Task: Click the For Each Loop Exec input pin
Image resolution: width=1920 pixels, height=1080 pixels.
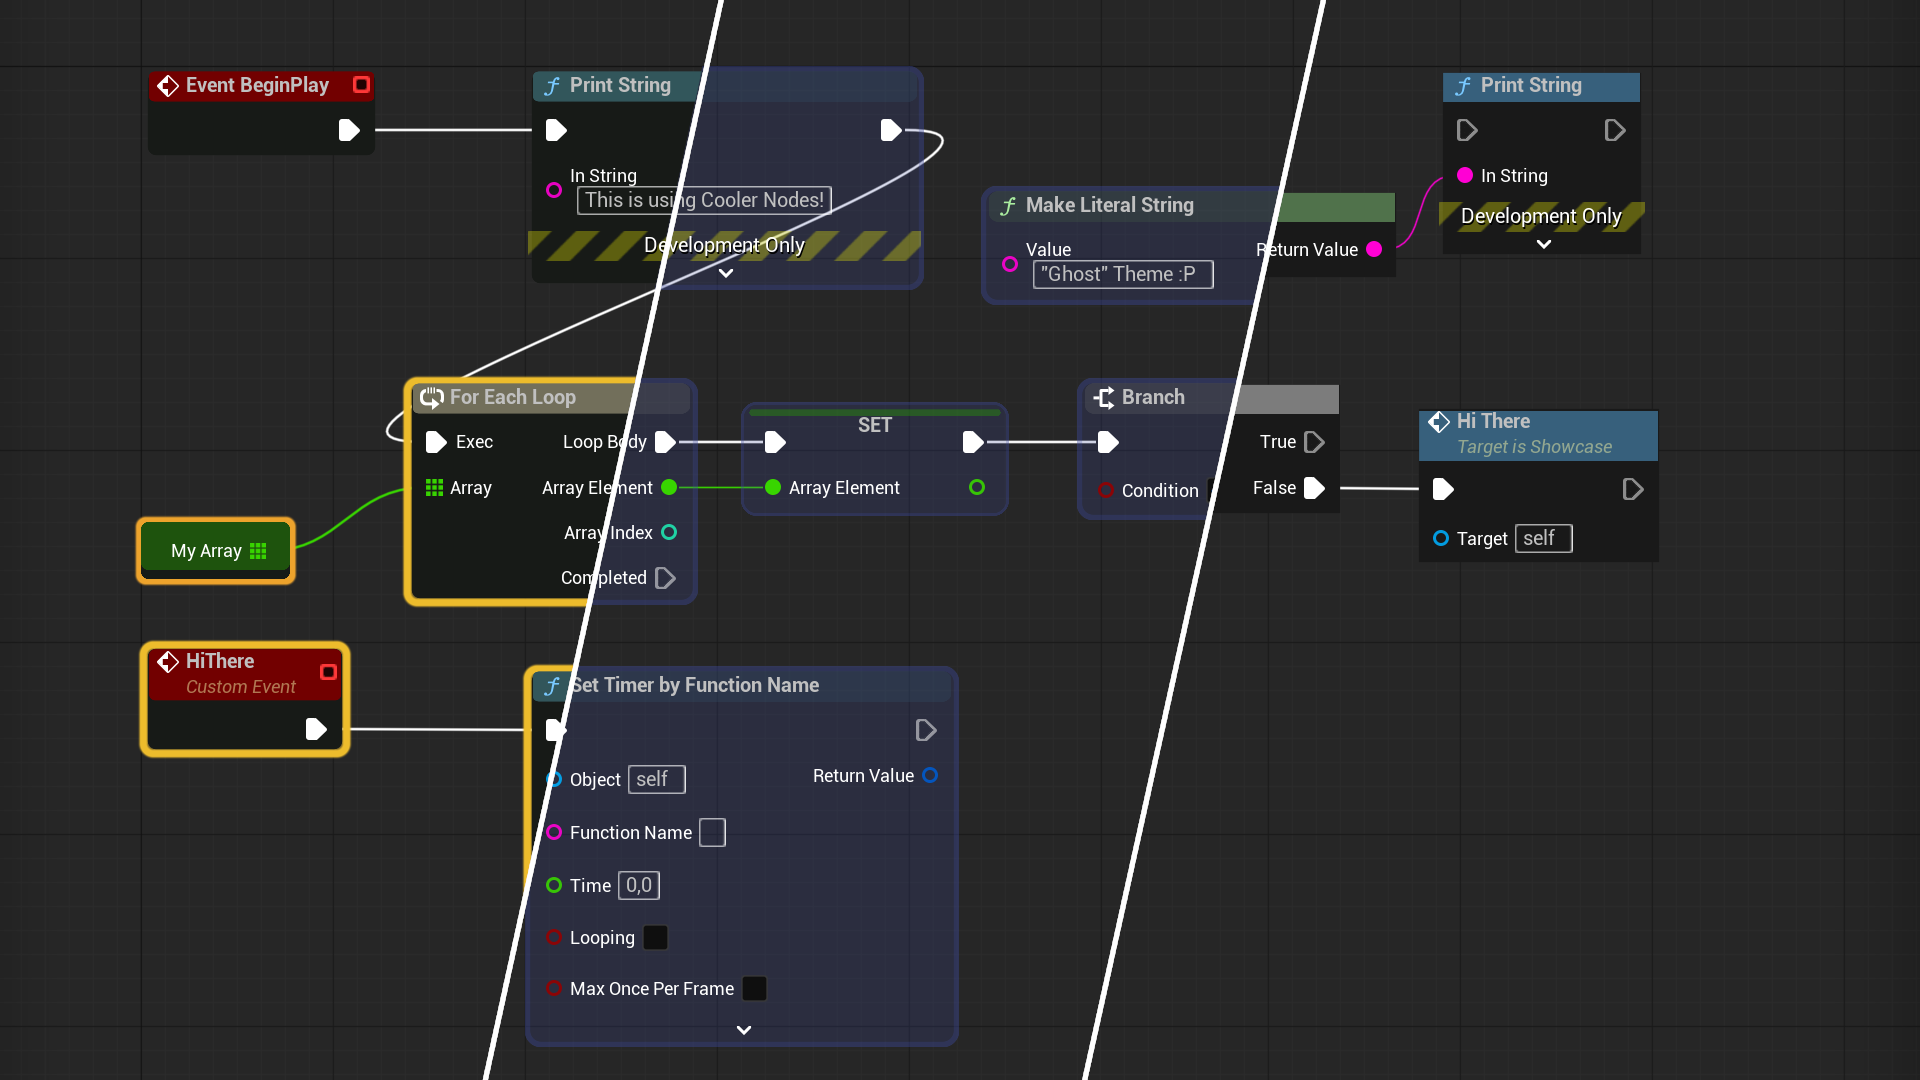Action: coord(436,442)
